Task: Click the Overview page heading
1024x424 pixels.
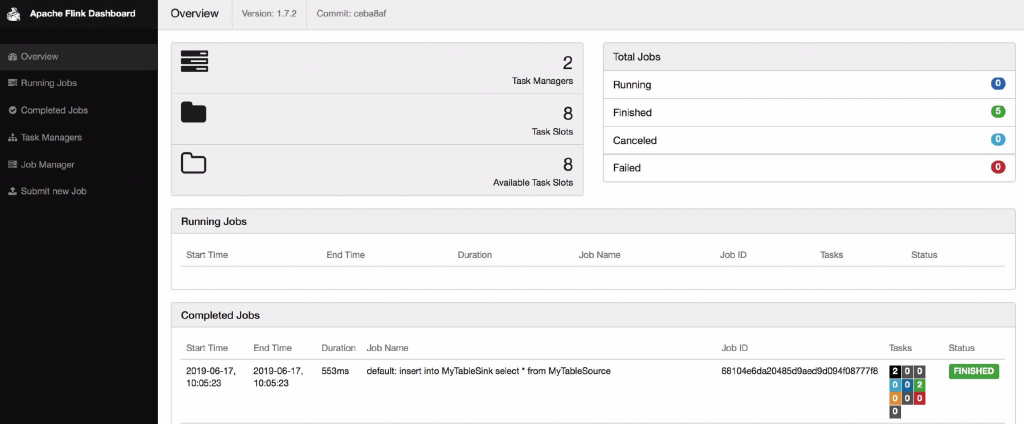Action: [195, 14]
